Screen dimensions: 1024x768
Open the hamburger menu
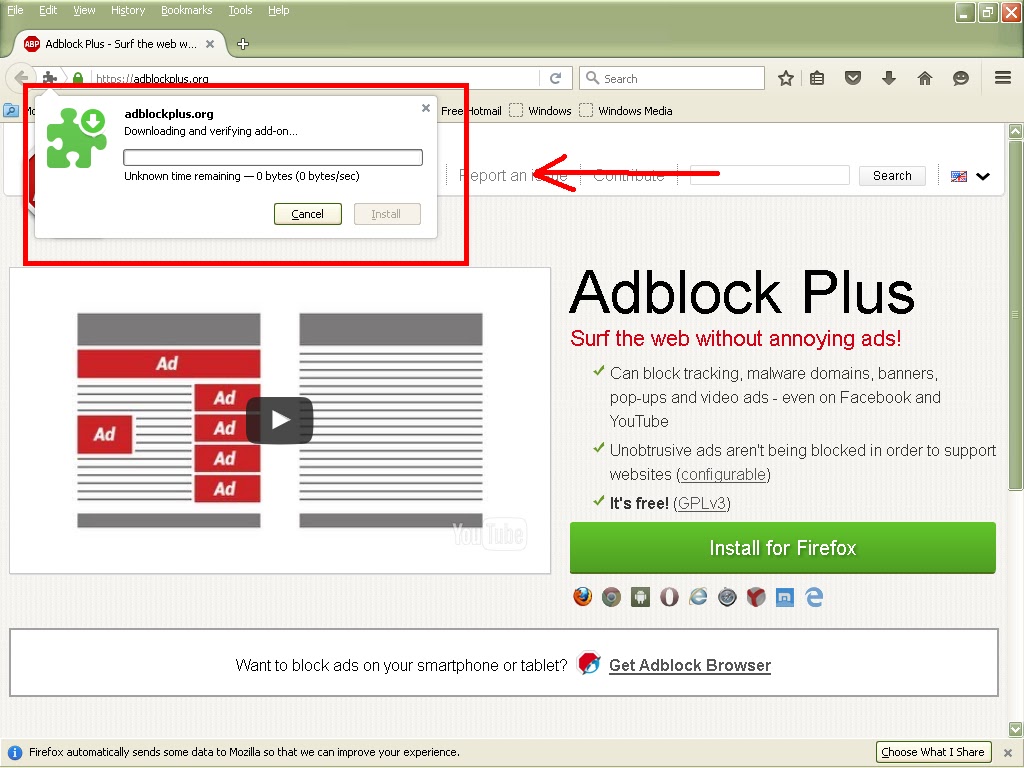(x=1001, y=77)
